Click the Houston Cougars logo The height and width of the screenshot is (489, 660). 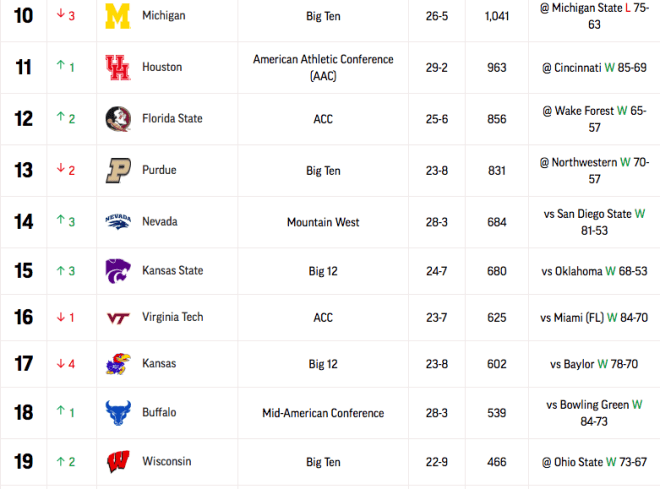point(118,67)
